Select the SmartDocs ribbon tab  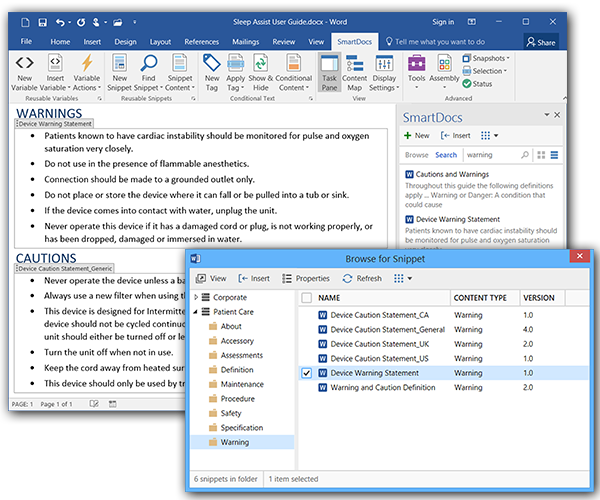click(x=354, y=42)
